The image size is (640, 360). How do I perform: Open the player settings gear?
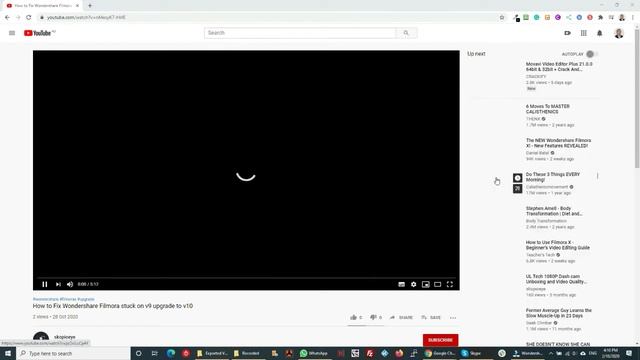413,284
